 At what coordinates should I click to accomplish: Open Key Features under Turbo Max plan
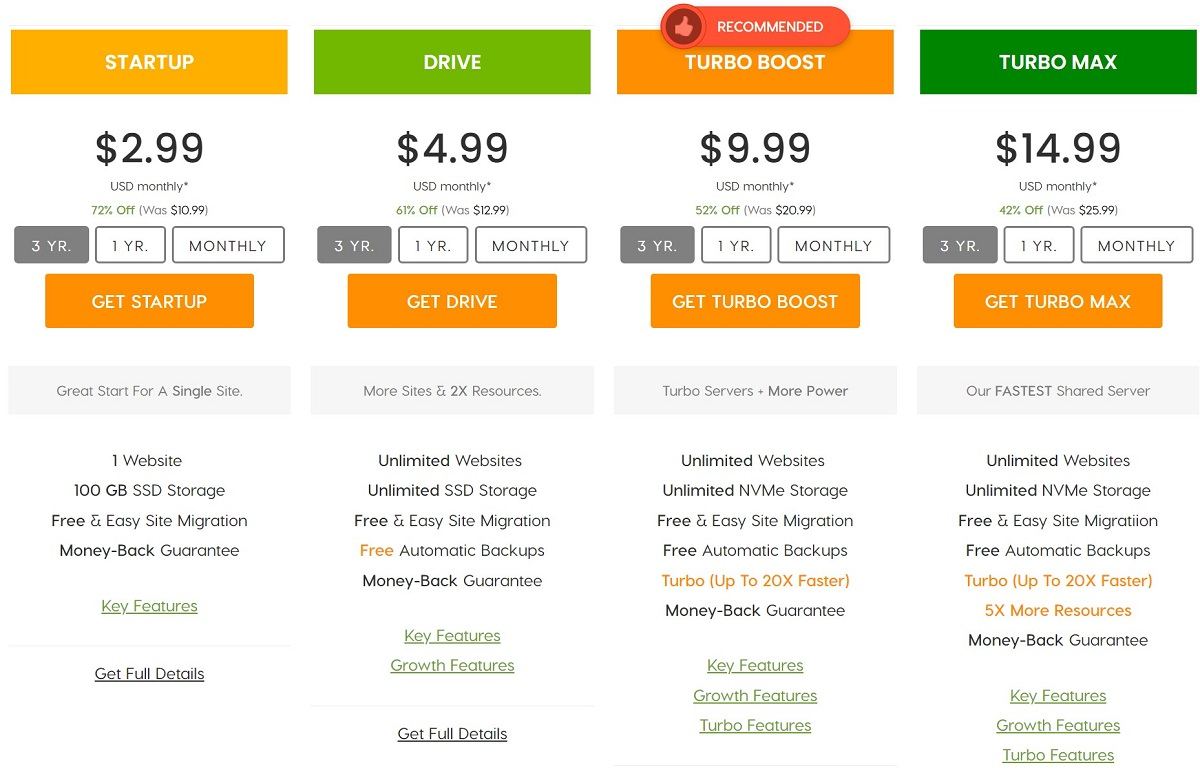click(x=1058, y=696)
